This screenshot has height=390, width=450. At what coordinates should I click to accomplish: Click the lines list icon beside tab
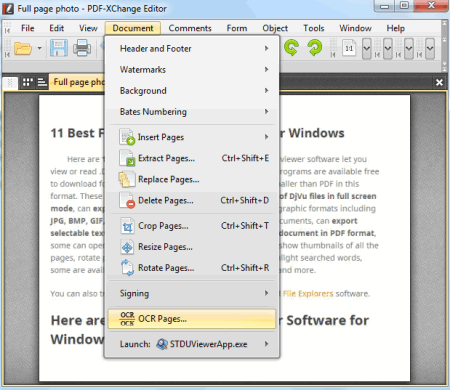point(42,82)
